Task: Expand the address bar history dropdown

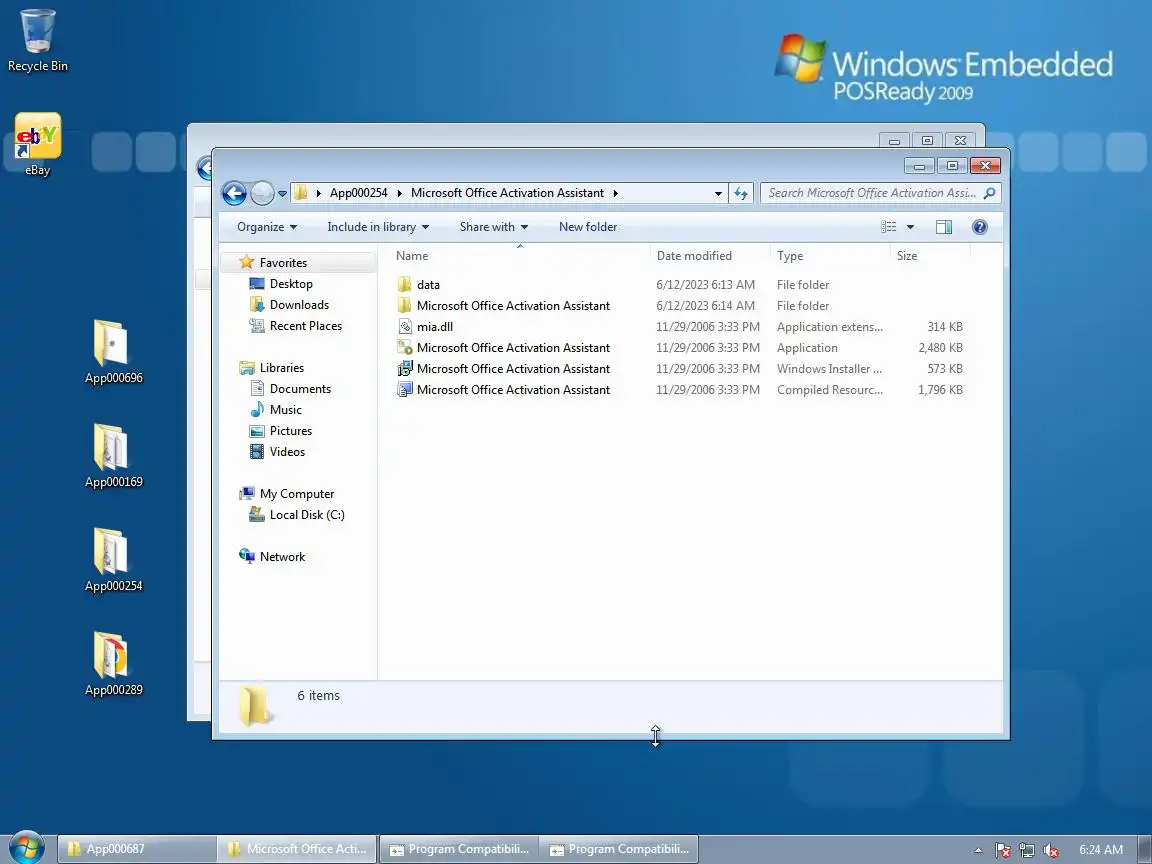Action: point(718,193)
